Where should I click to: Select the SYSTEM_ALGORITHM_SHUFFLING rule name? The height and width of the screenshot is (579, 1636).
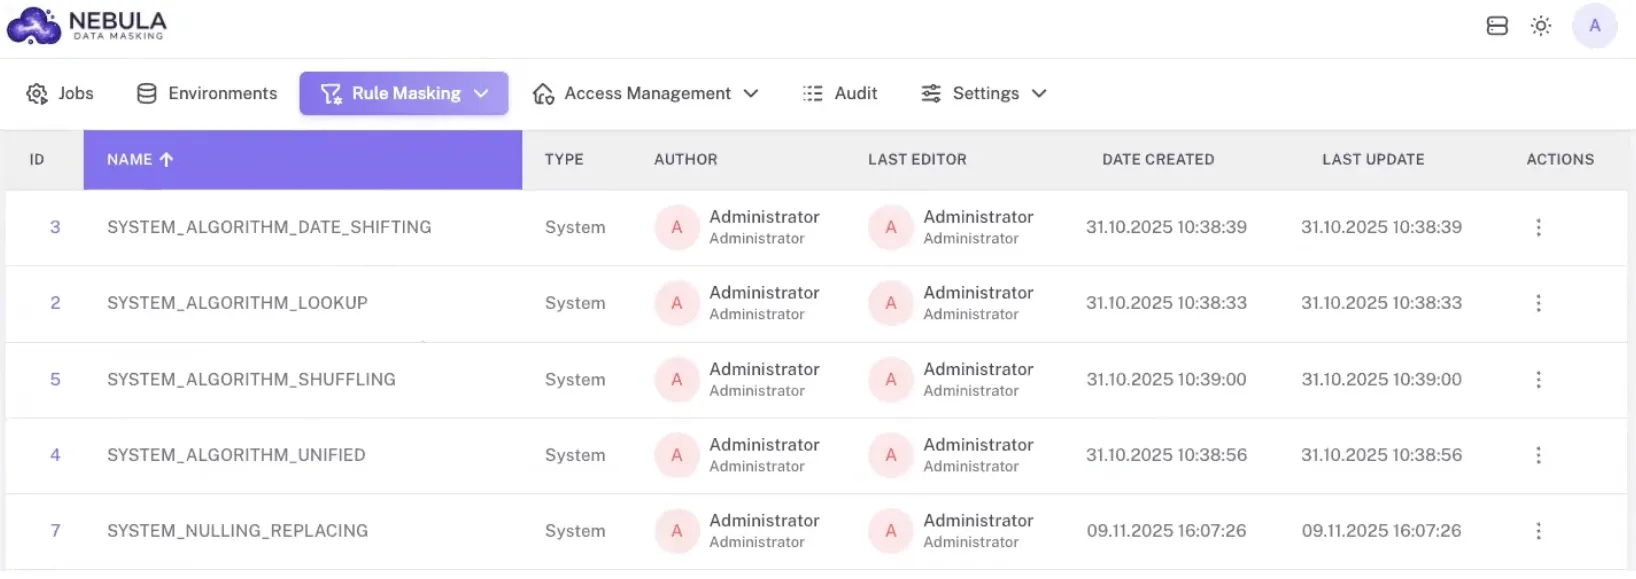[251, 379]
